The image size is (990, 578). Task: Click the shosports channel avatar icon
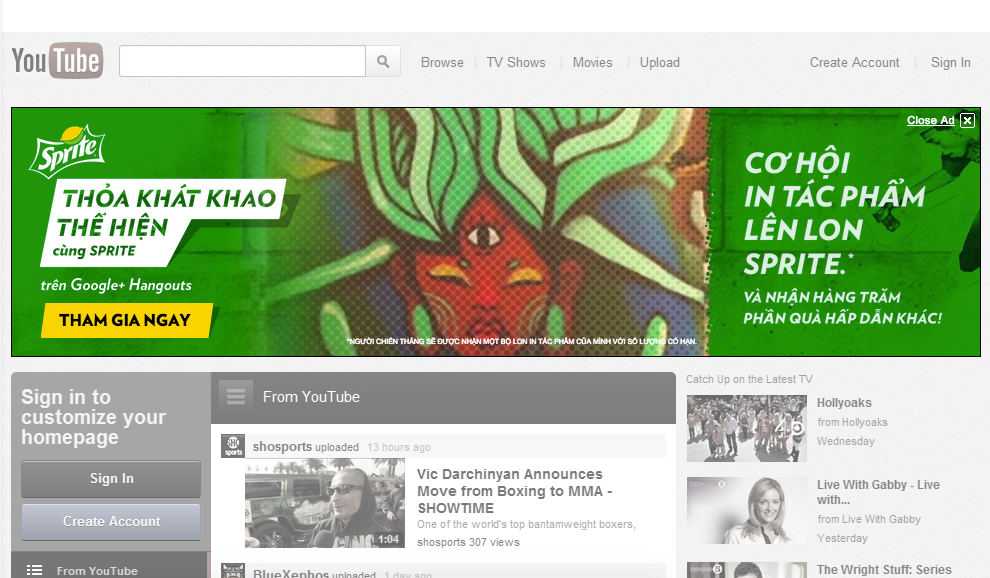[233, 446]
